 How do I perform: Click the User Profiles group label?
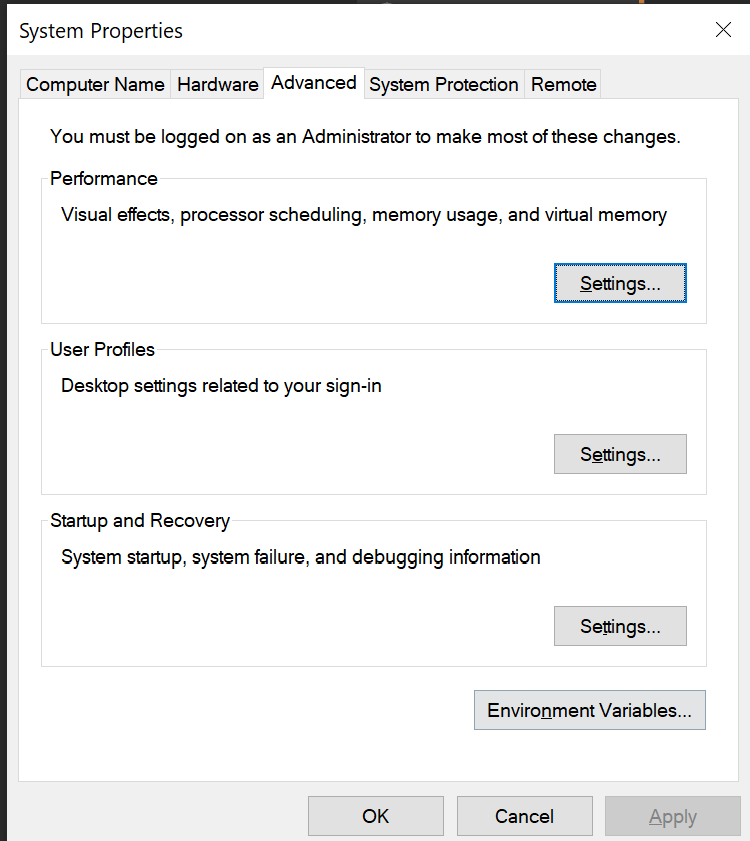click(x=103, y=350)
